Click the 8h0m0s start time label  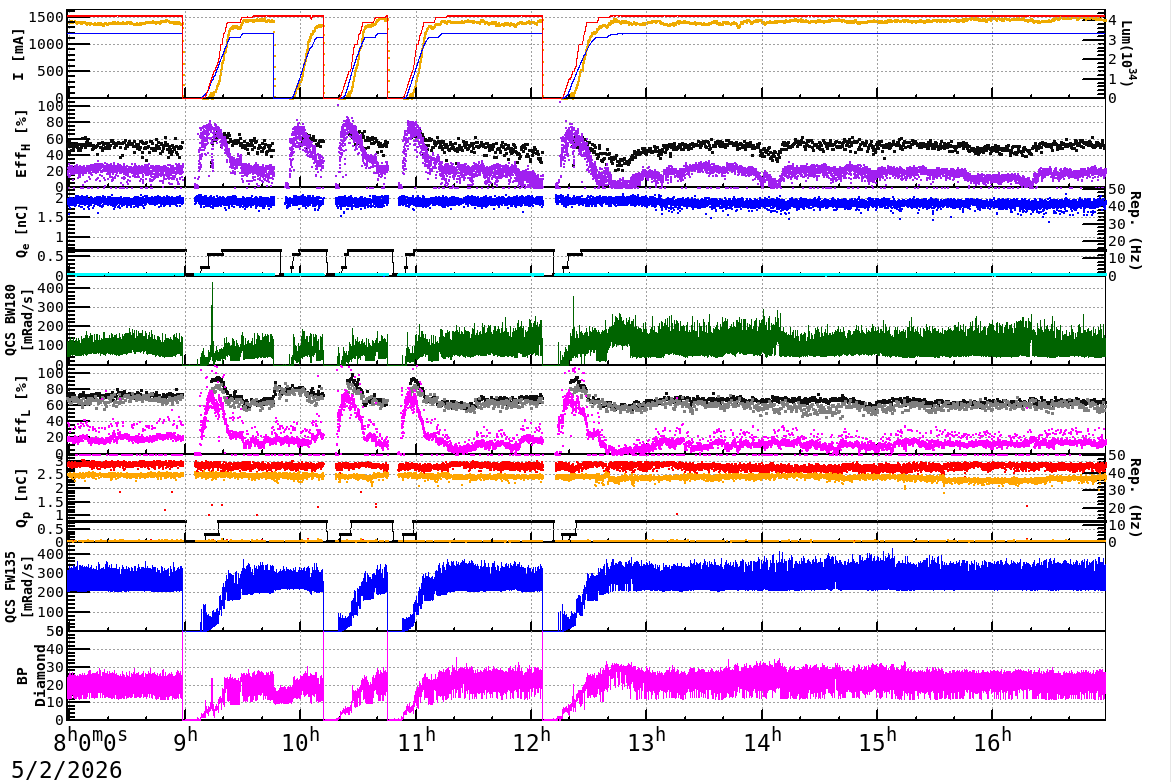point(90,740)
